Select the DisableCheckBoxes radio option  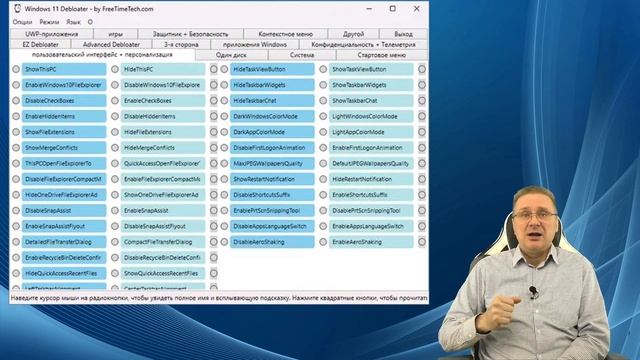point(16,101)
